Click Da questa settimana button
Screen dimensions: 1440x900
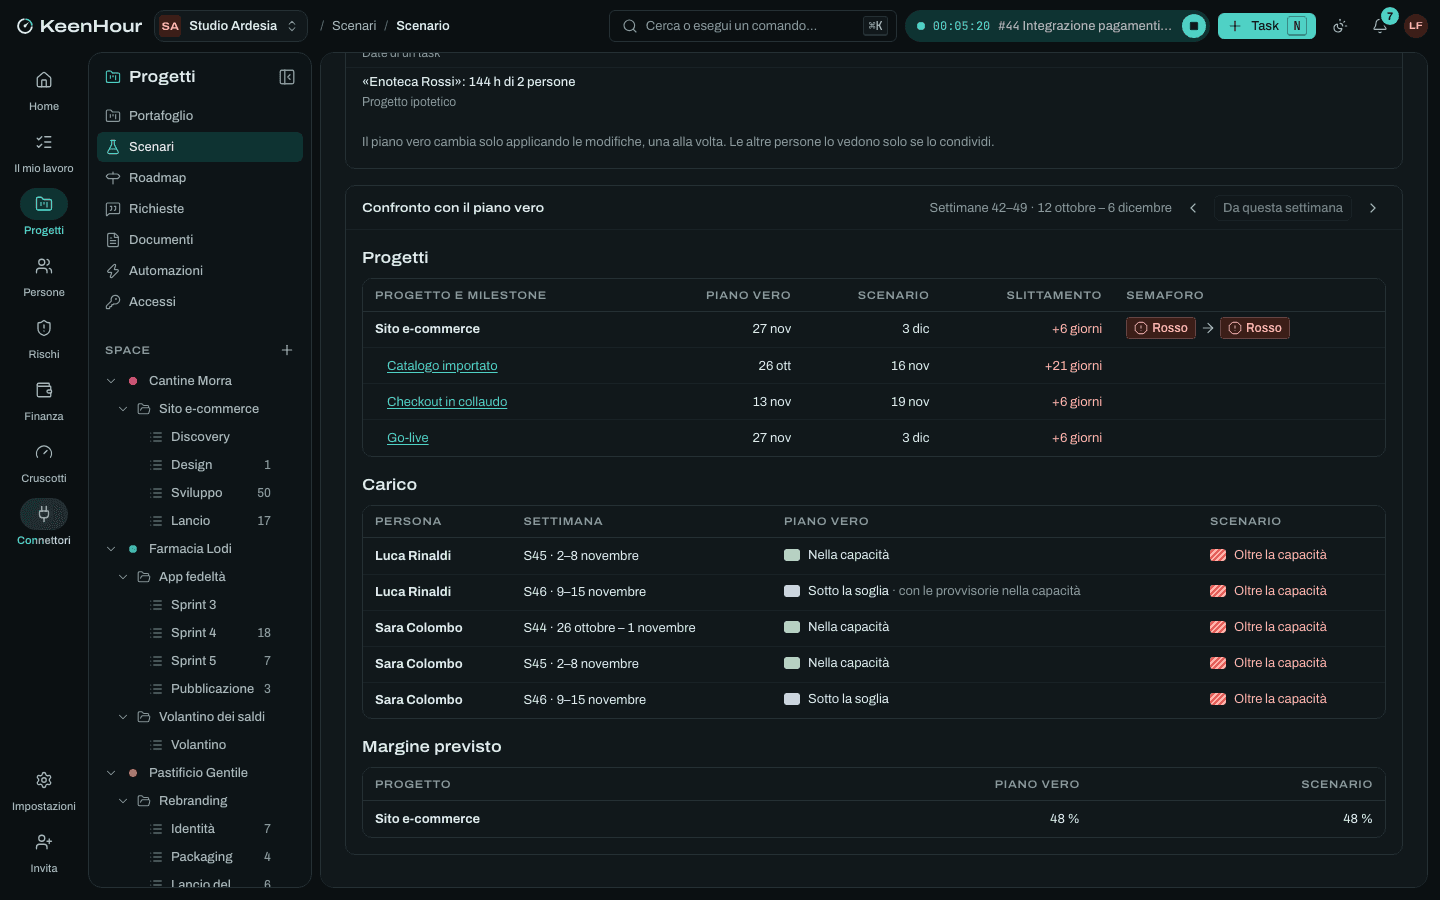click(x=1282, y=208)
